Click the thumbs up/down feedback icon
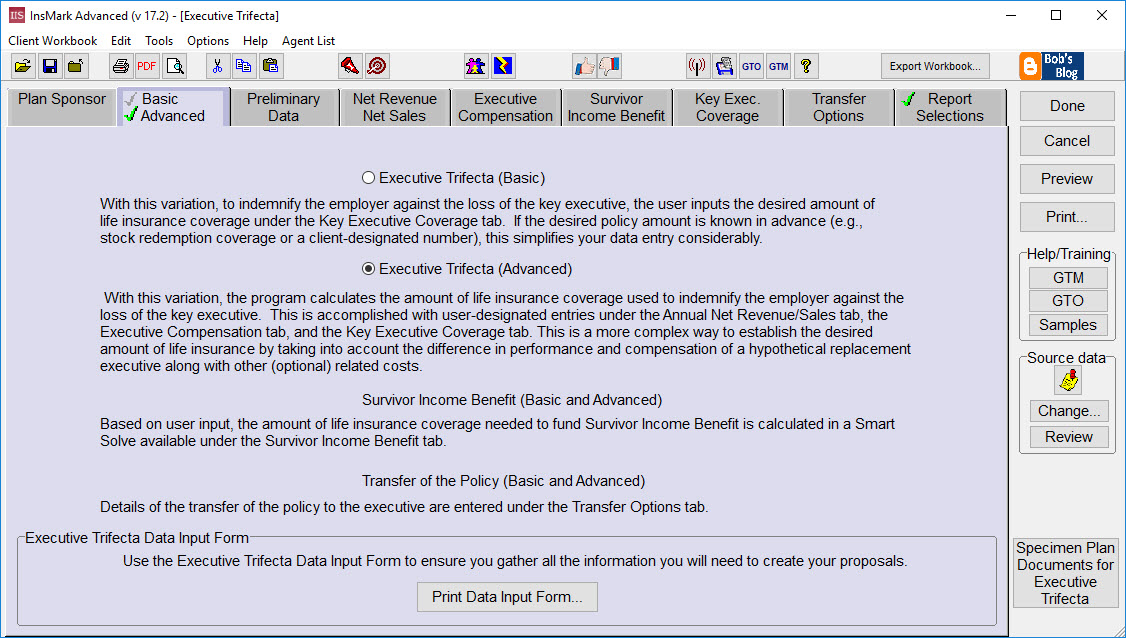This screenshot has width=1126, height=638. coord(597,66)
